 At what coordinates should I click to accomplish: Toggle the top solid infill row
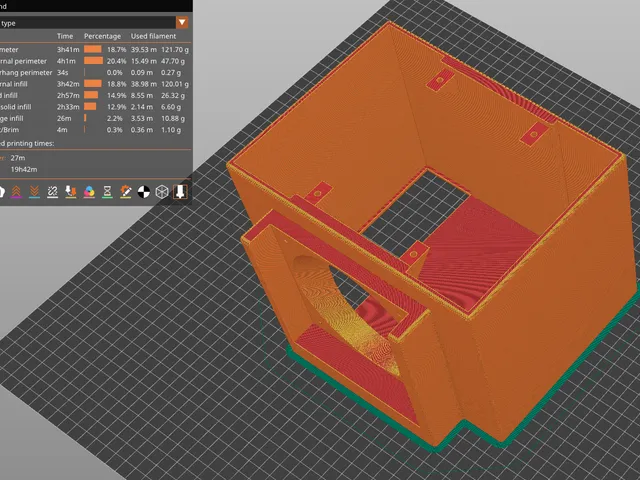95,107
